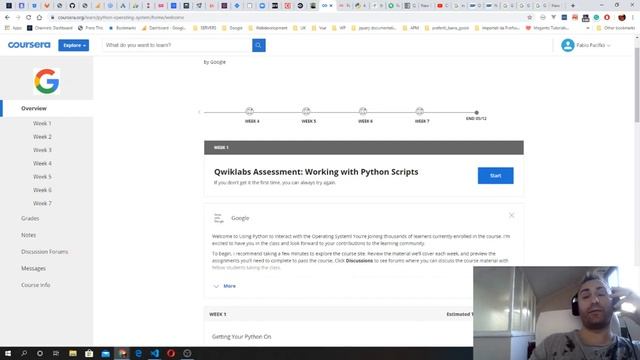Open the Apps bookmarks shortcut
The height and width of the screenshot is (360, 640).
coord(13,28)
